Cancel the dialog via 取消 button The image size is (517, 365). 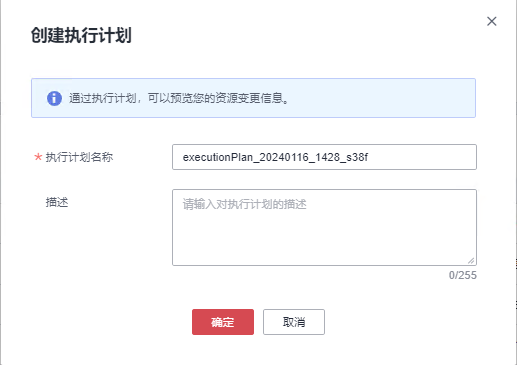[294, 322]
